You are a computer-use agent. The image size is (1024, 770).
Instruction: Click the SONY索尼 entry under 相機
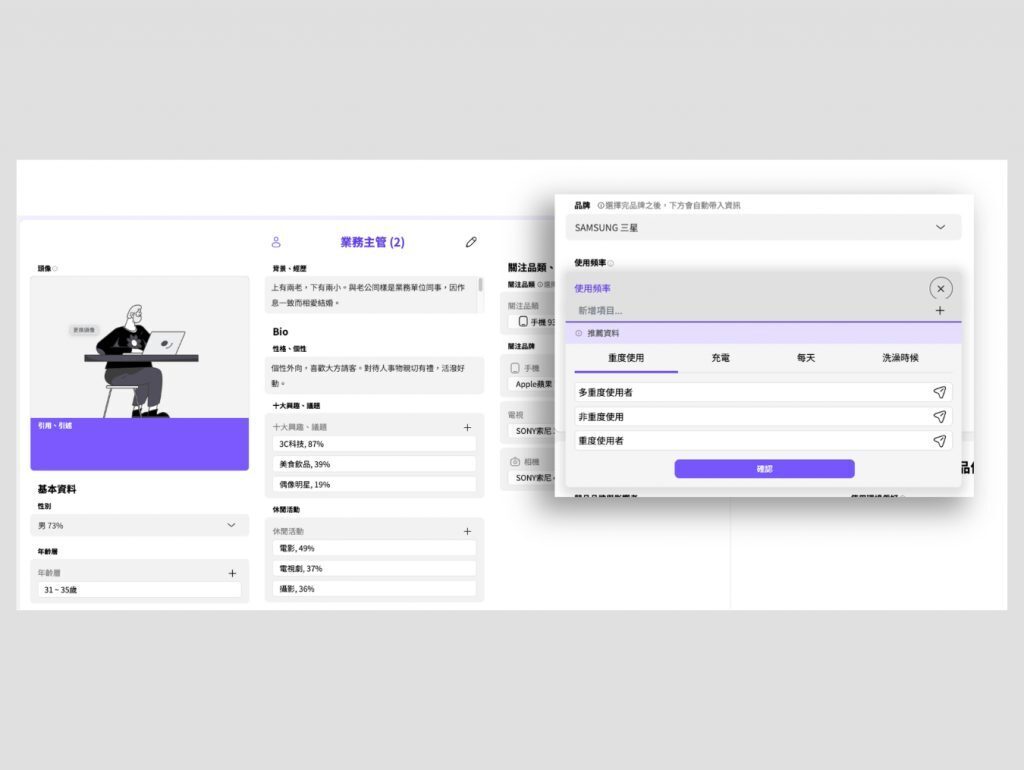click(x=532, y=478)
